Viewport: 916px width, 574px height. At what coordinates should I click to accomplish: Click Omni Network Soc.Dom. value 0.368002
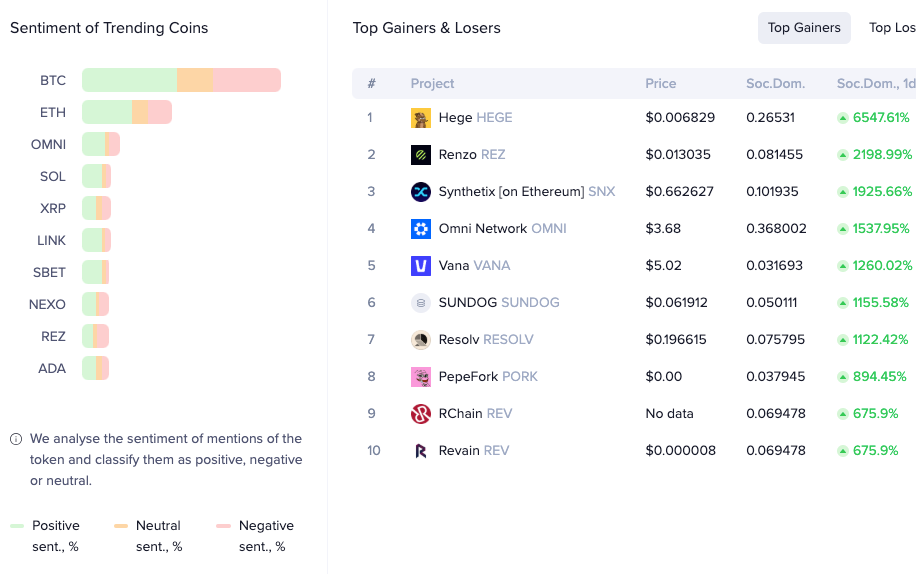[x=776, y=229]
